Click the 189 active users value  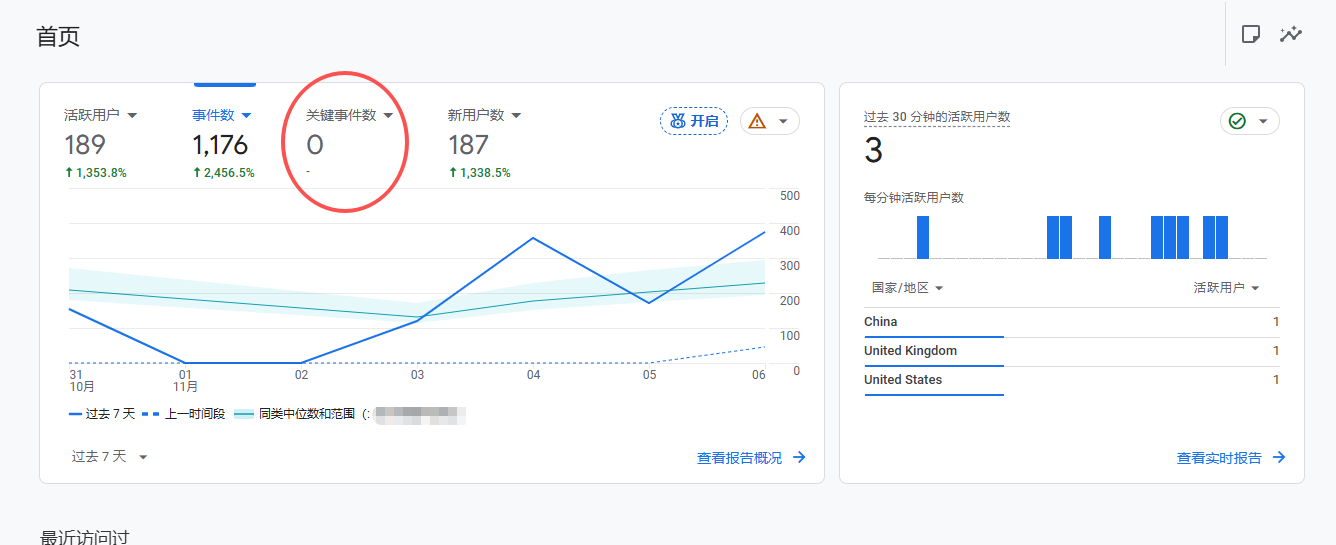coord(85,145)
